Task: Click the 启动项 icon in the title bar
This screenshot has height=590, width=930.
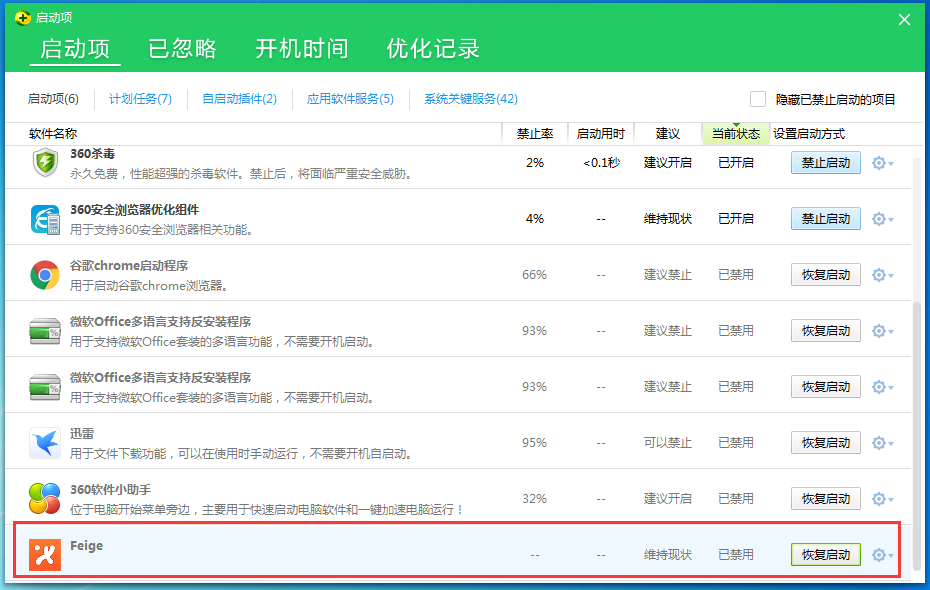Action: pos(16,17)
